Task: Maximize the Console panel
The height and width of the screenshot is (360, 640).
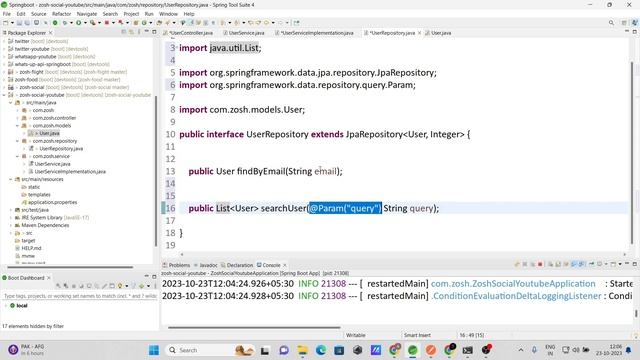Action: (x=634, y=264)
